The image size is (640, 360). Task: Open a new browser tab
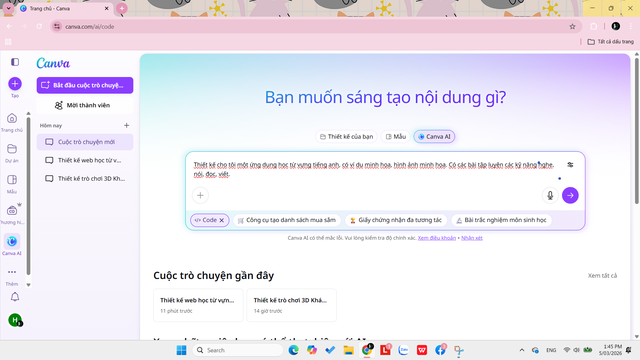point(122,8)
